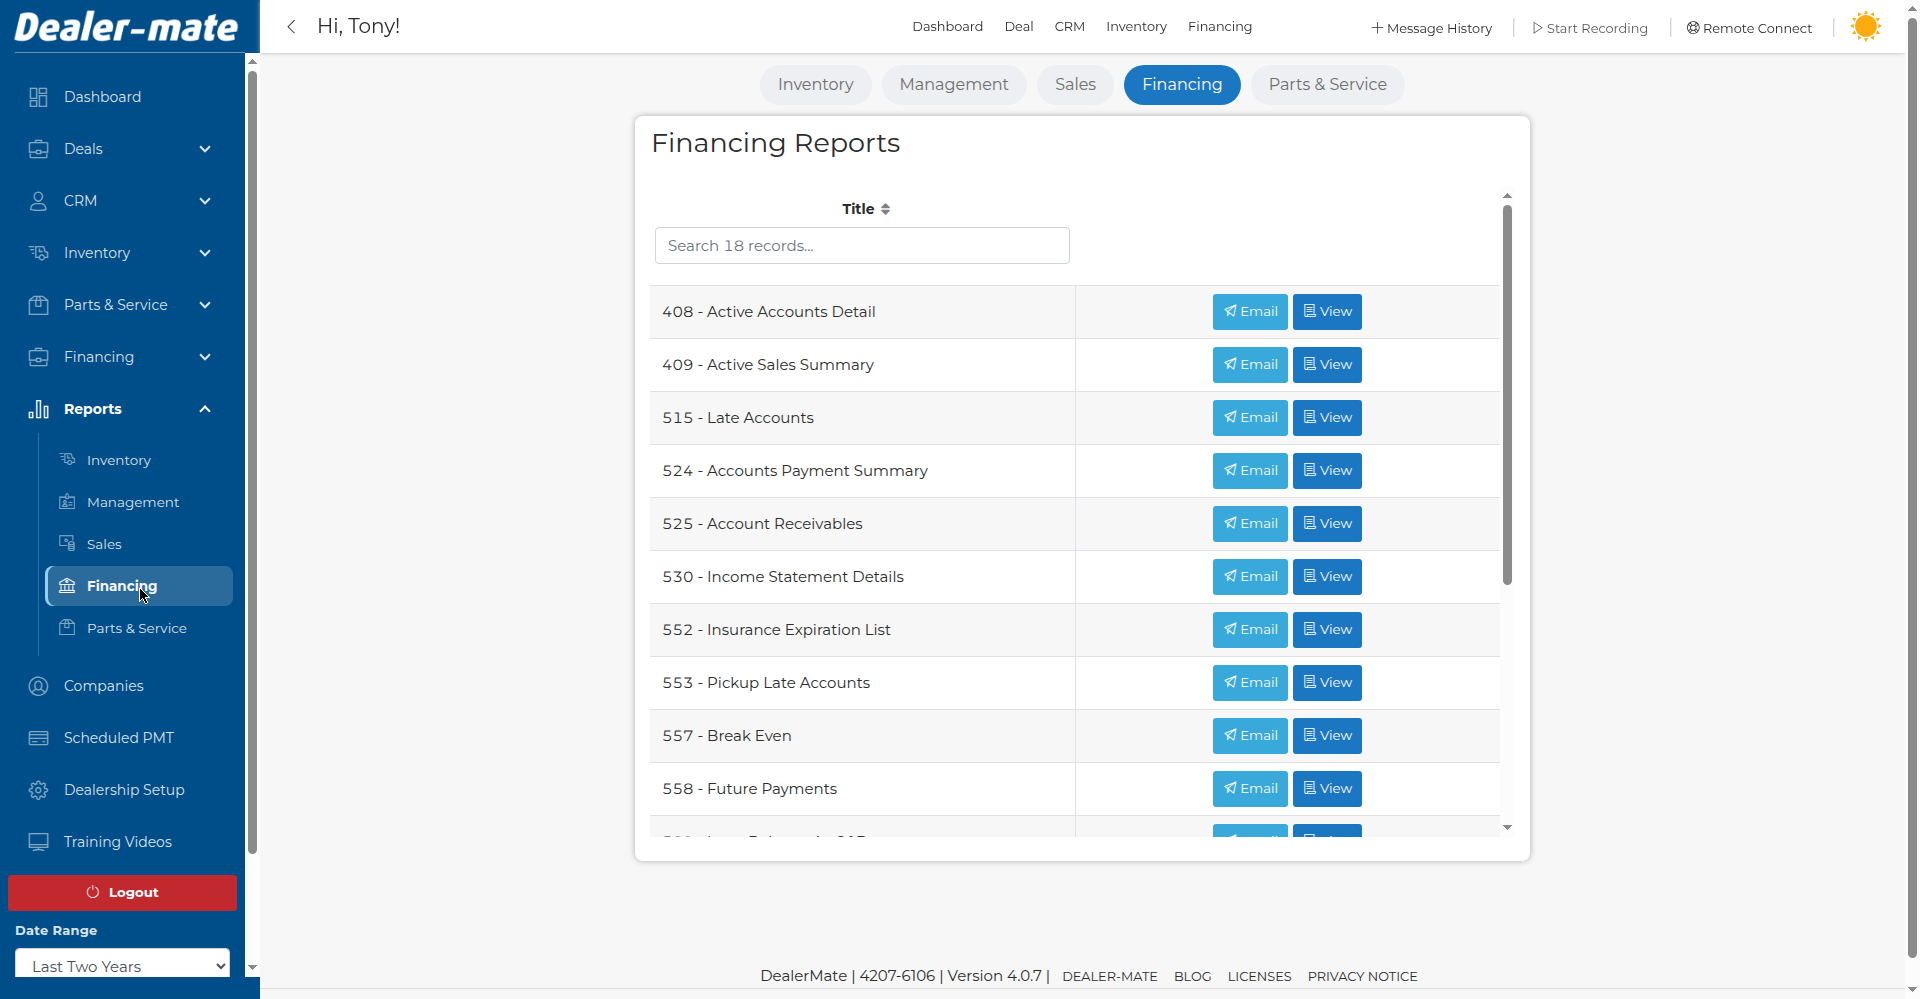Click Remote Connect
1920x999 pixels.
[1749, 28]
